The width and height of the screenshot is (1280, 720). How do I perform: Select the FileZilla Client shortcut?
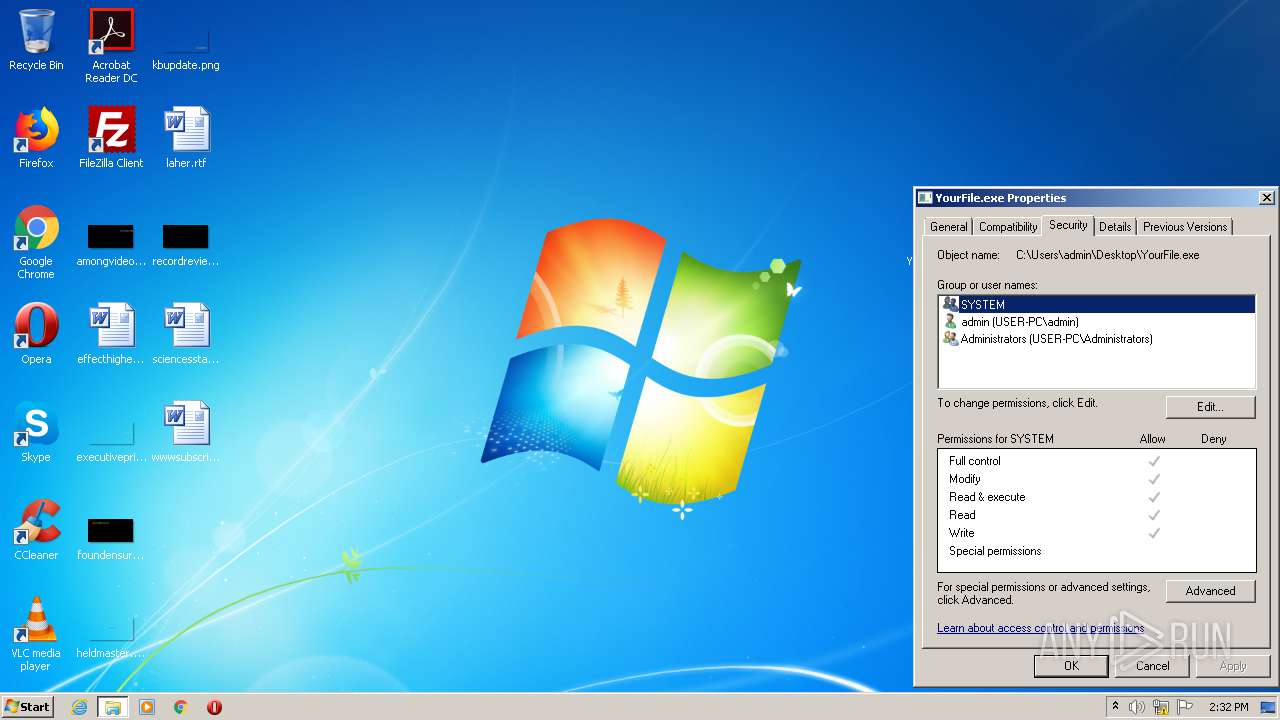[x=111, y=138]
